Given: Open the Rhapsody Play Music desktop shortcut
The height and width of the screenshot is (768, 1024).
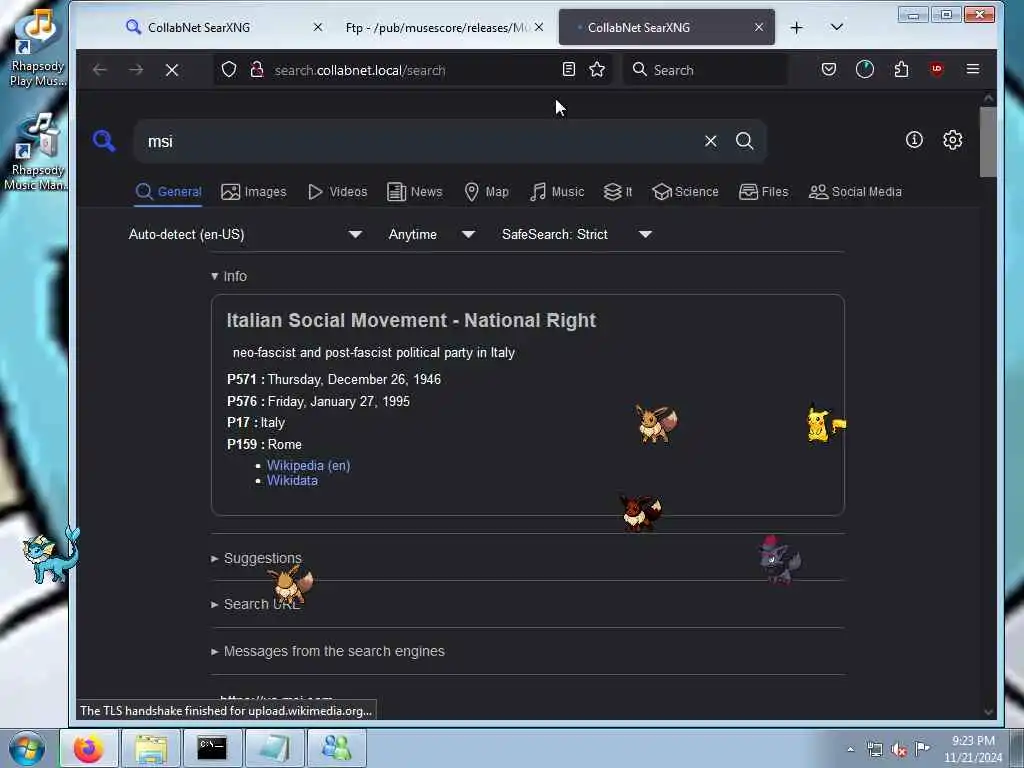Looking at the screenshot, I should click(x=37, y=49).
